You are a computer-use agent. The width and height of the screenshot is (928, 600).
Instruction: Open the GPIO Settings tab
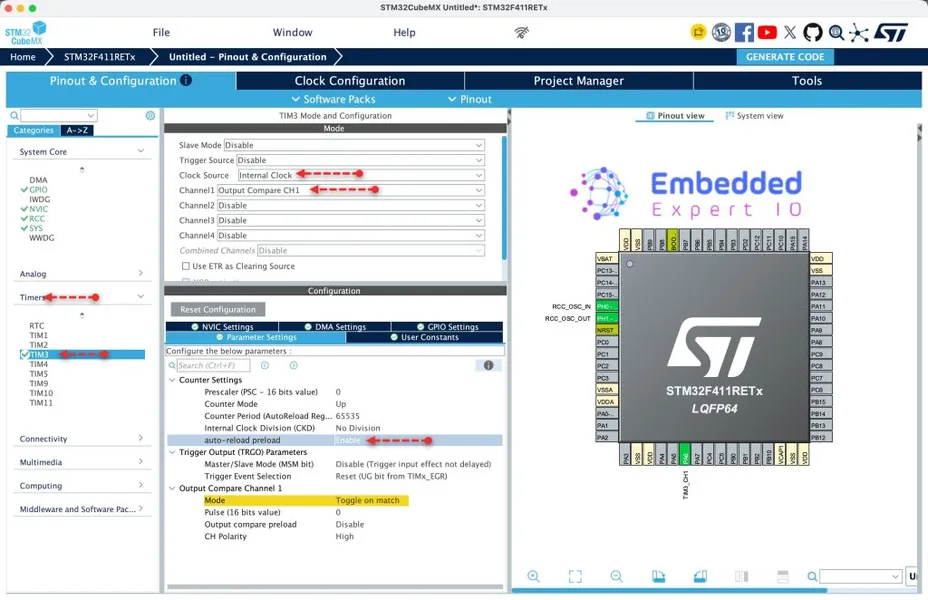447,327
